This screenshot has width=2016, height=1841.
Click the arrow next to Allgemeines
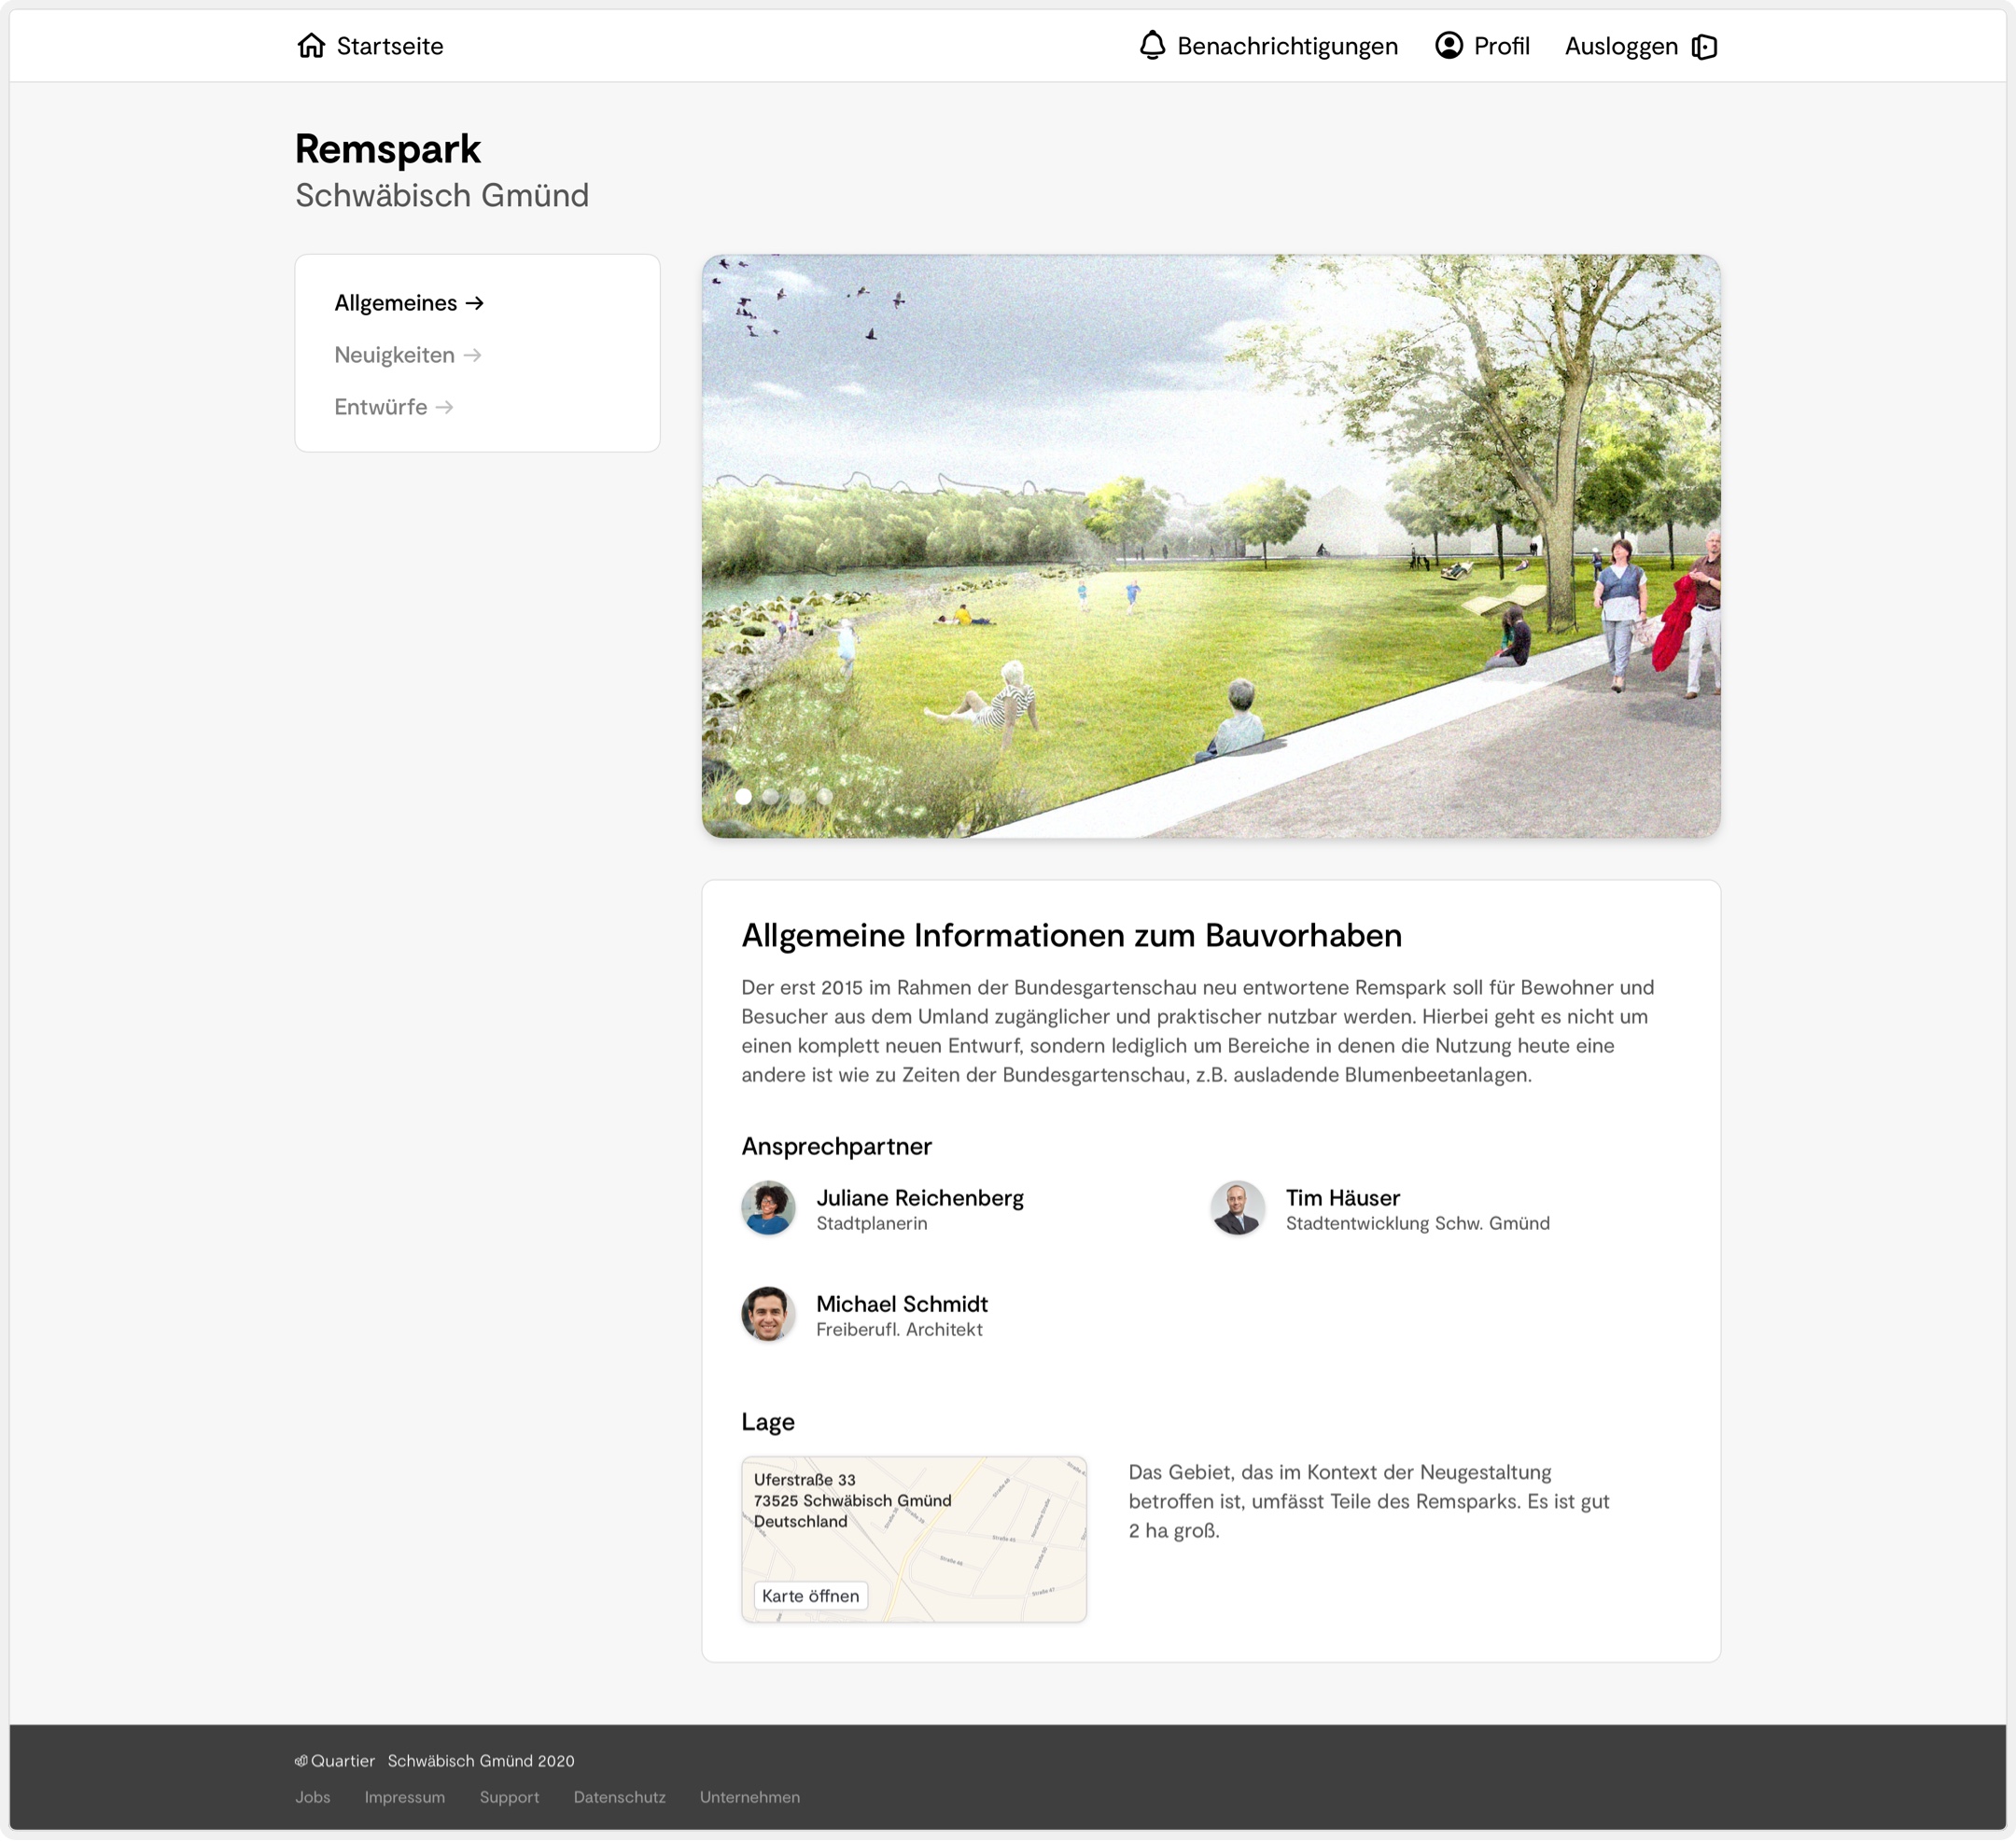tap(475, 303)
